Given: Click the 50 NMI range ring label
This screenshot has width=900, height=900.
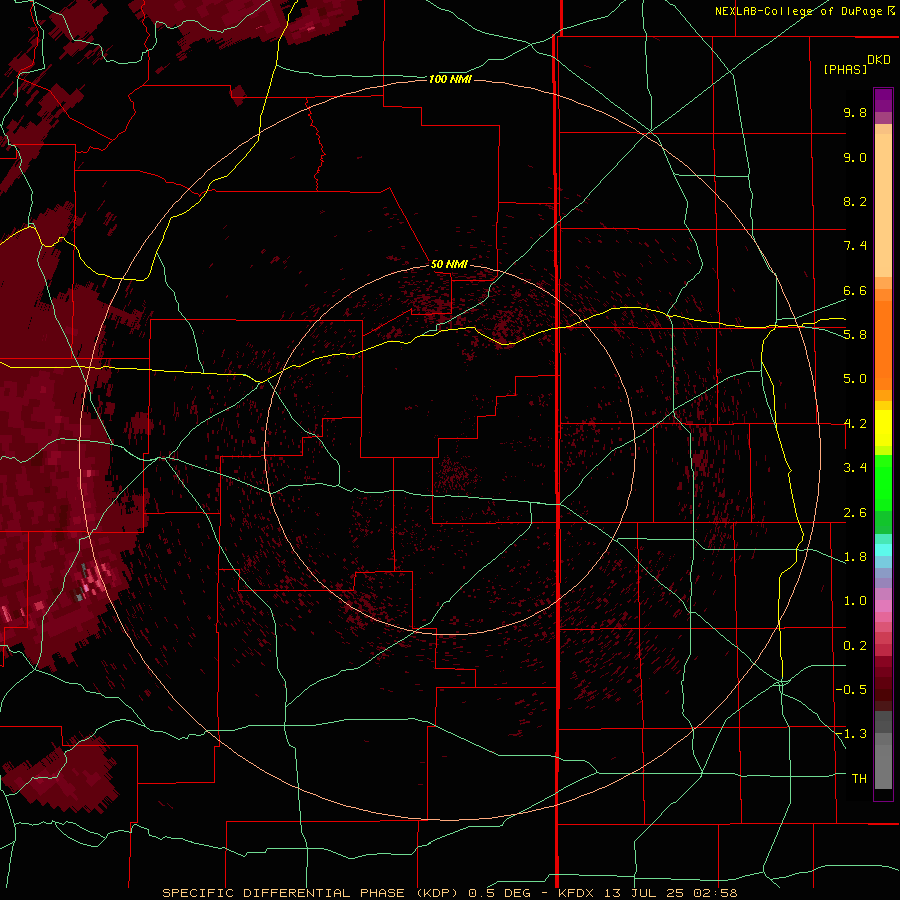Looking at the screenshot, I should click(449, 264).
